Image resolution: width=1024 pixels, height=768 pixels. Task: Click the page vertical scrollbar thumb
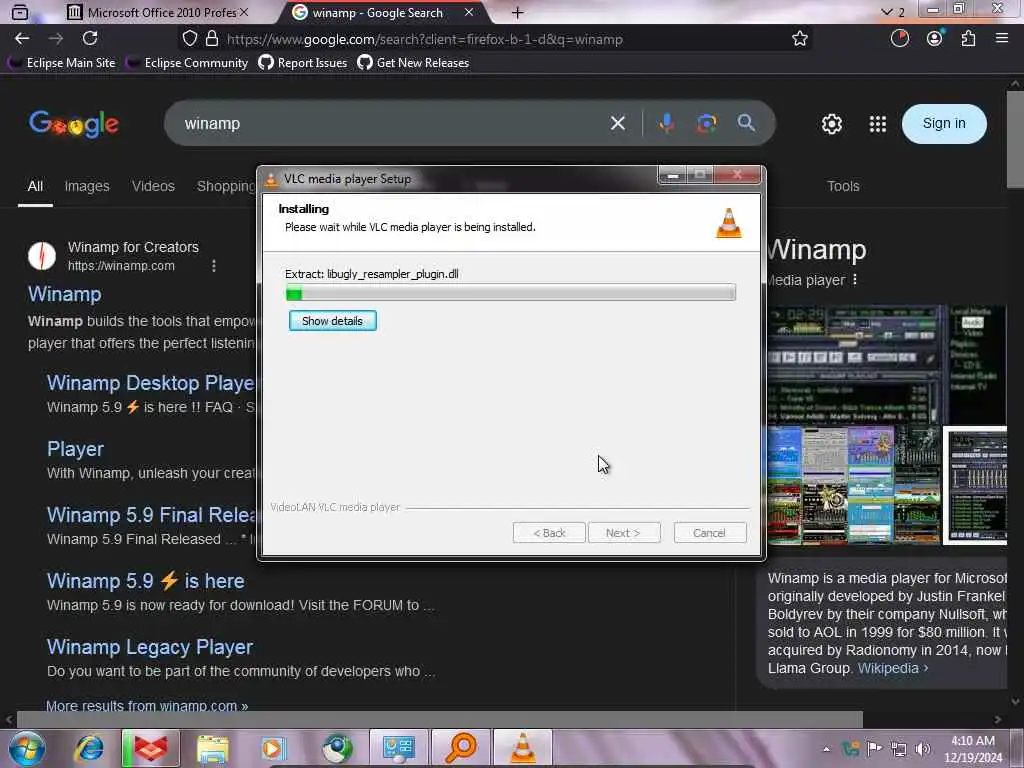(1016, 138)
